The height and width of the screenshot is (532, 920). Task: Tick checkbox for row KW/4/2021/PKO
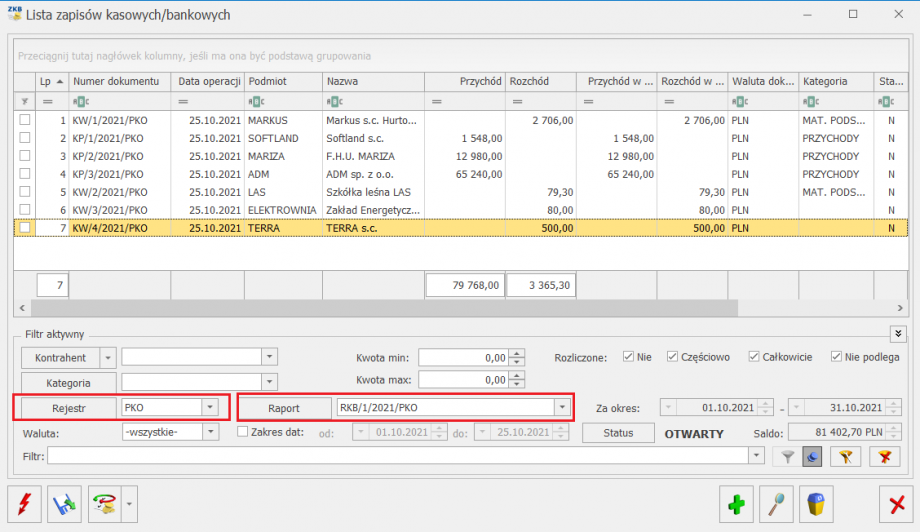(x=25, y=228)
